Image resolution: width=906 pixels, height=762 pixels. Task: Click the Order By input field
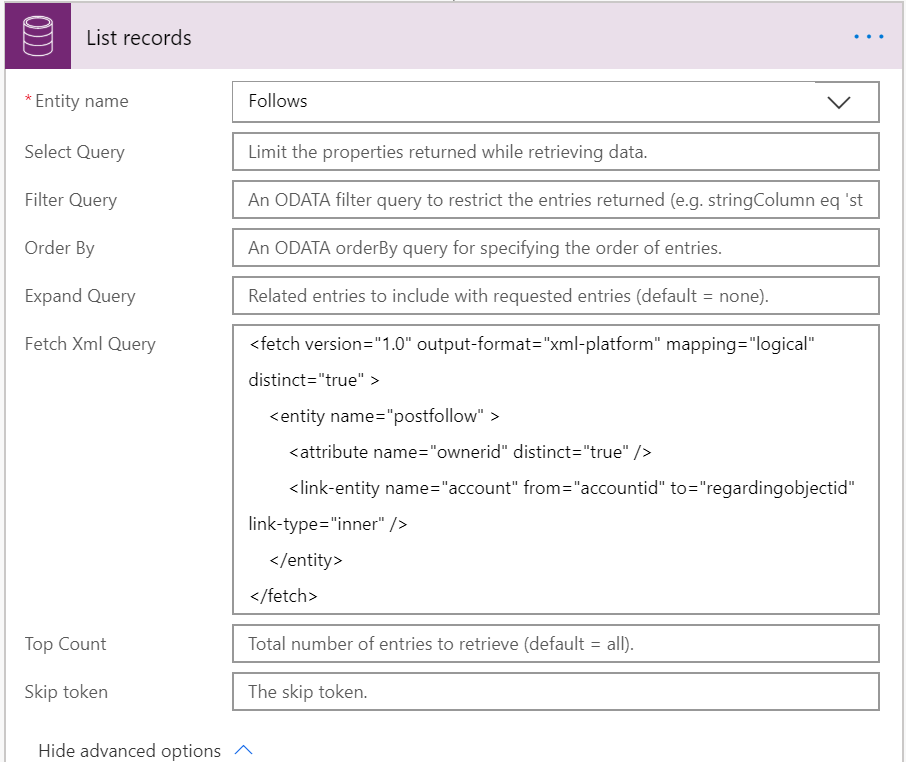pos(555,247)
